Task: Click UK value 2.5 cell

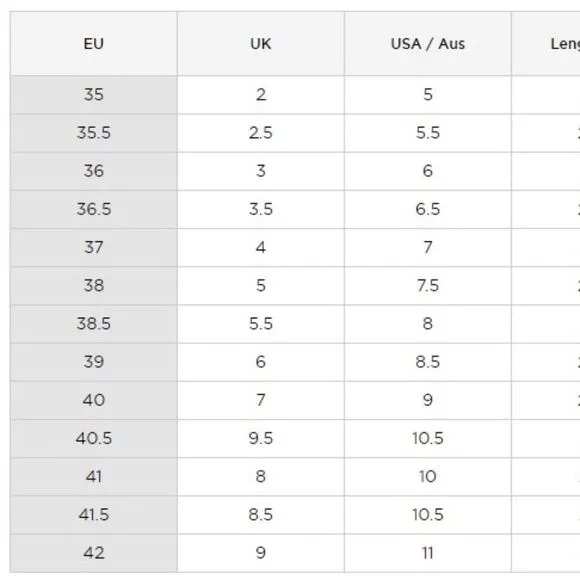Action: [x=261, y=133]
